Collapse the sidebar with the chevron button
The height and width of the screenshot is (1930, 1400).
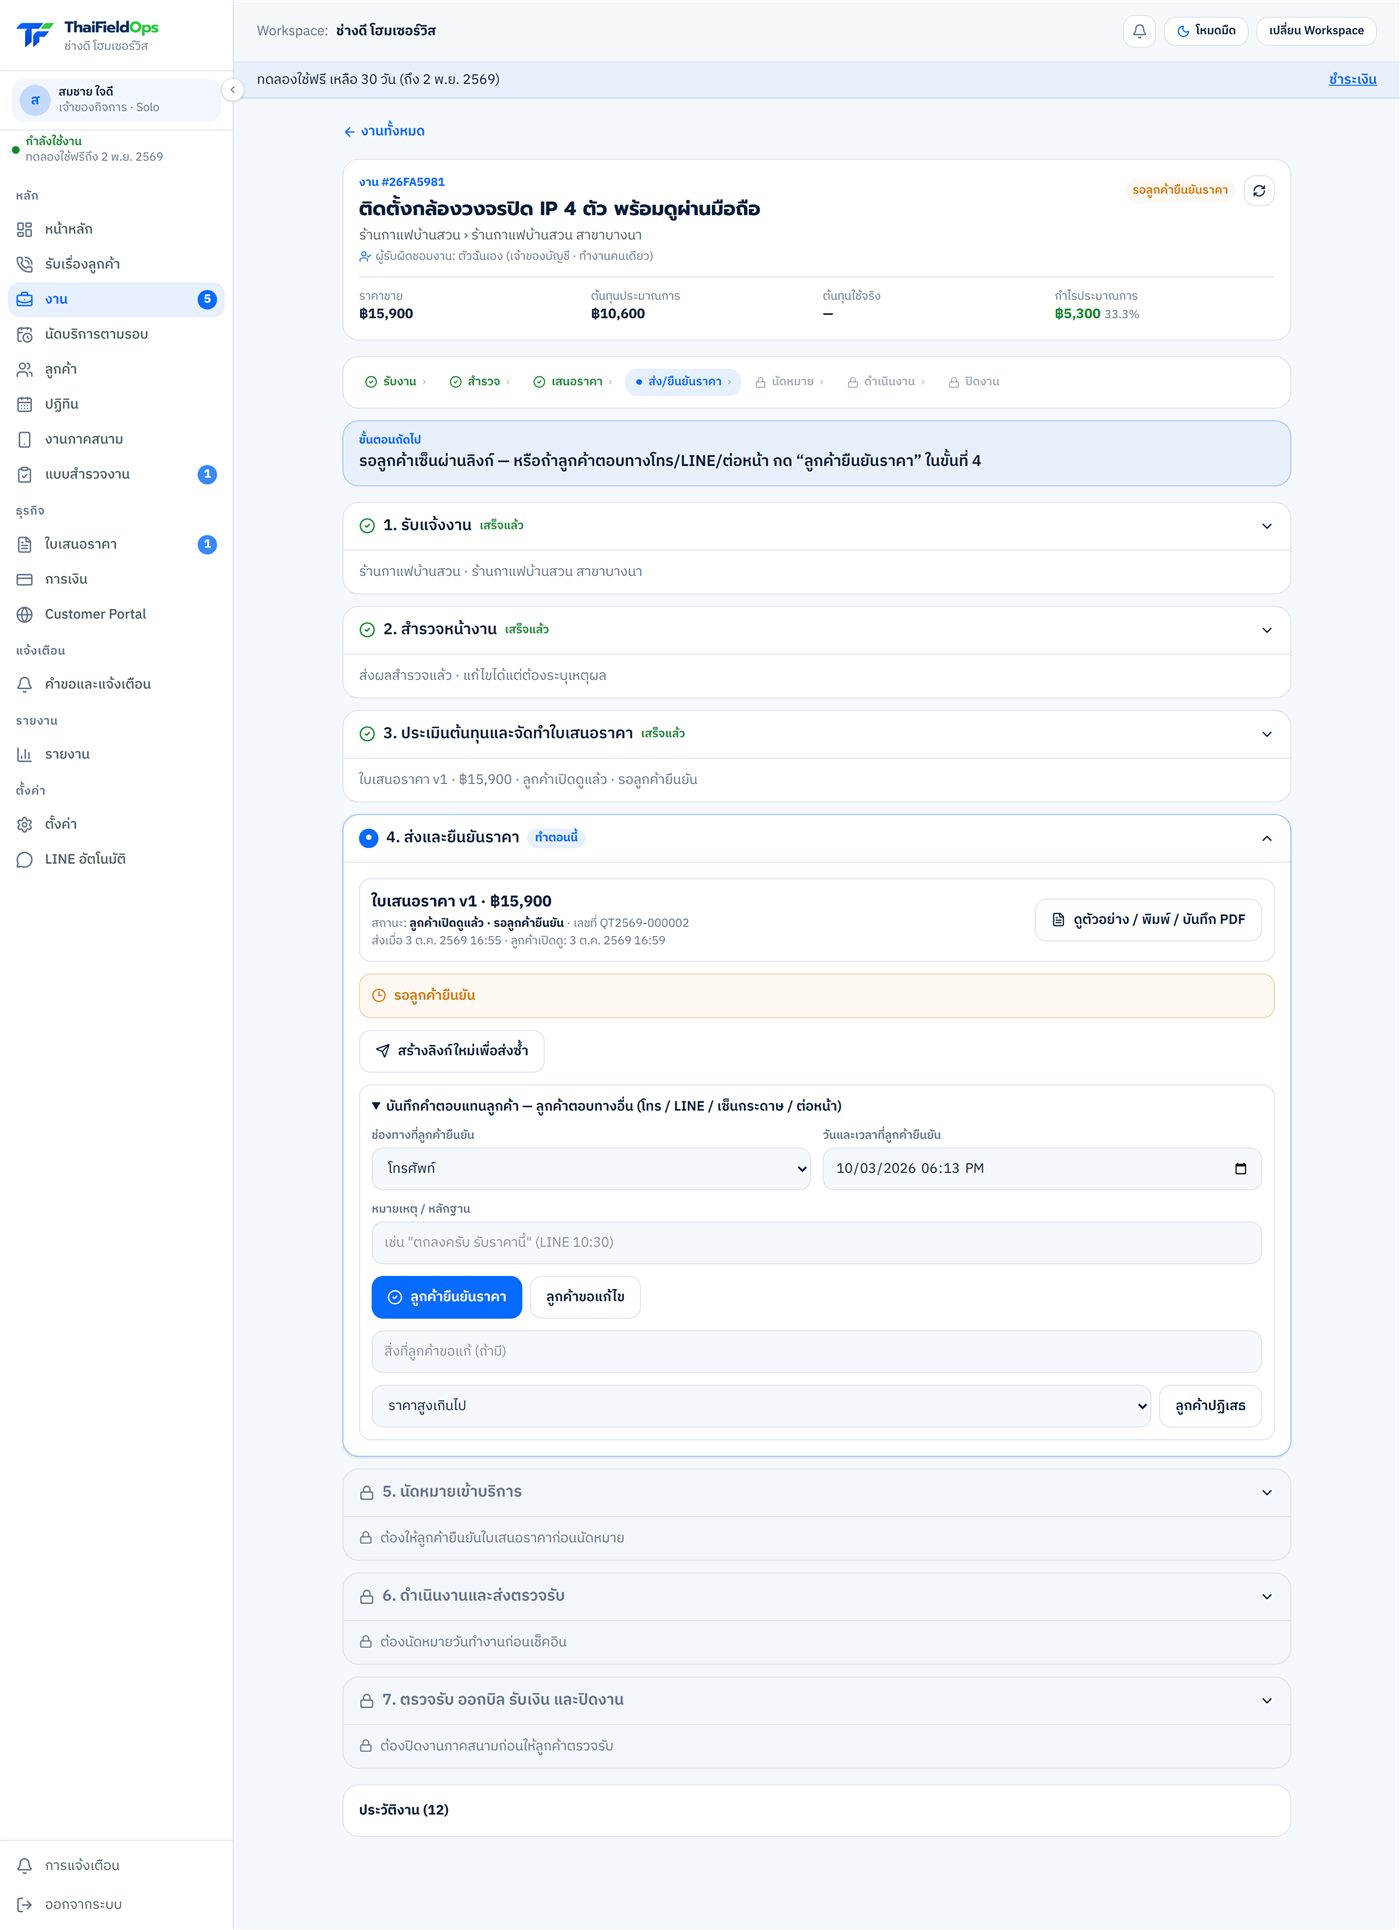point(232,90)
